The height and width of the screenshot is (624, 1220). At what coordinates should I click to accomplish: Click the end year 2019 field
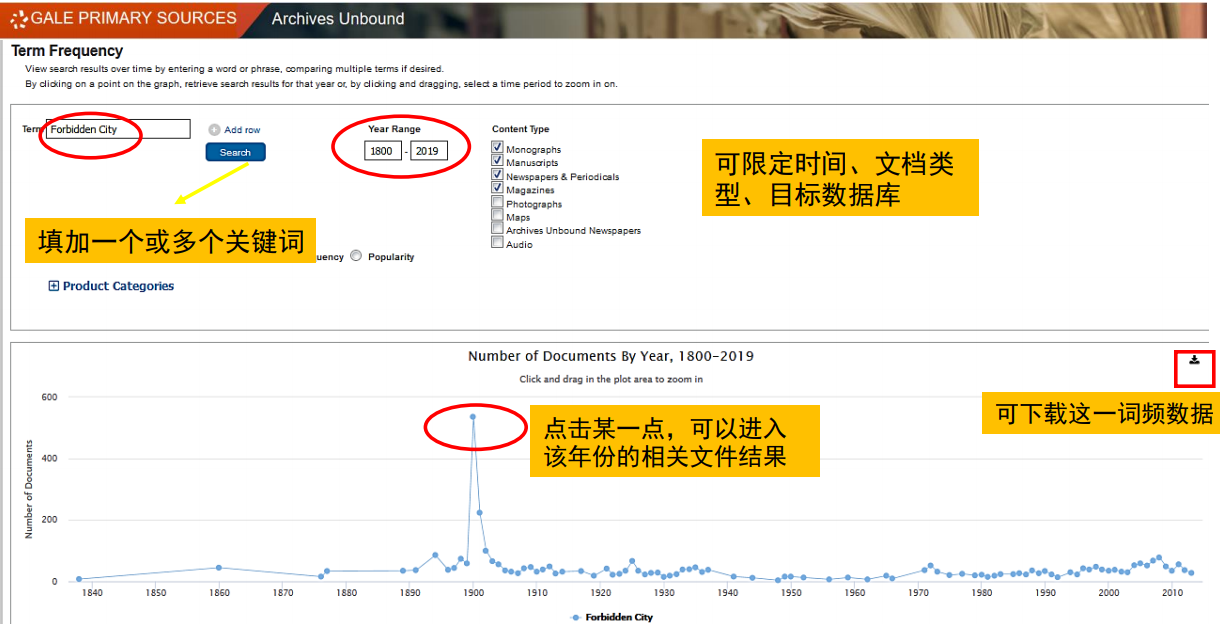pyautogui.click(x=428, y=151)
